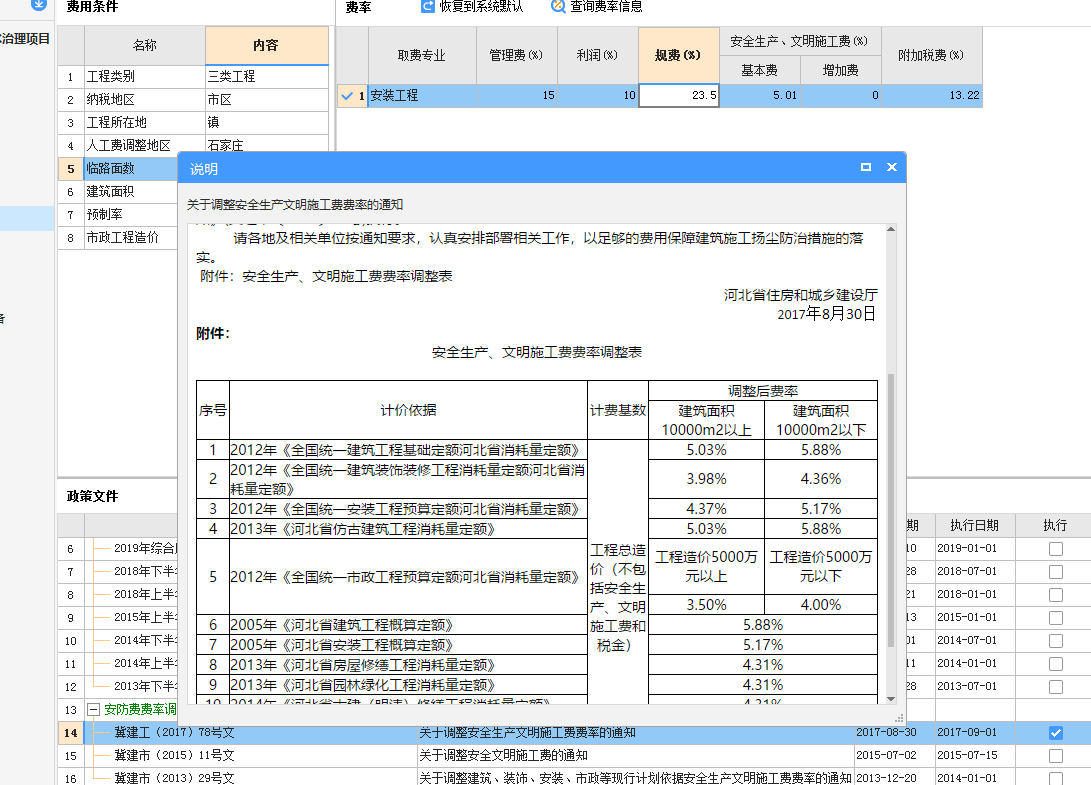Check the 执行 box for 2019-01-01 row
This screenshot has height=785, width=1091.
(x=1056, y=548)
